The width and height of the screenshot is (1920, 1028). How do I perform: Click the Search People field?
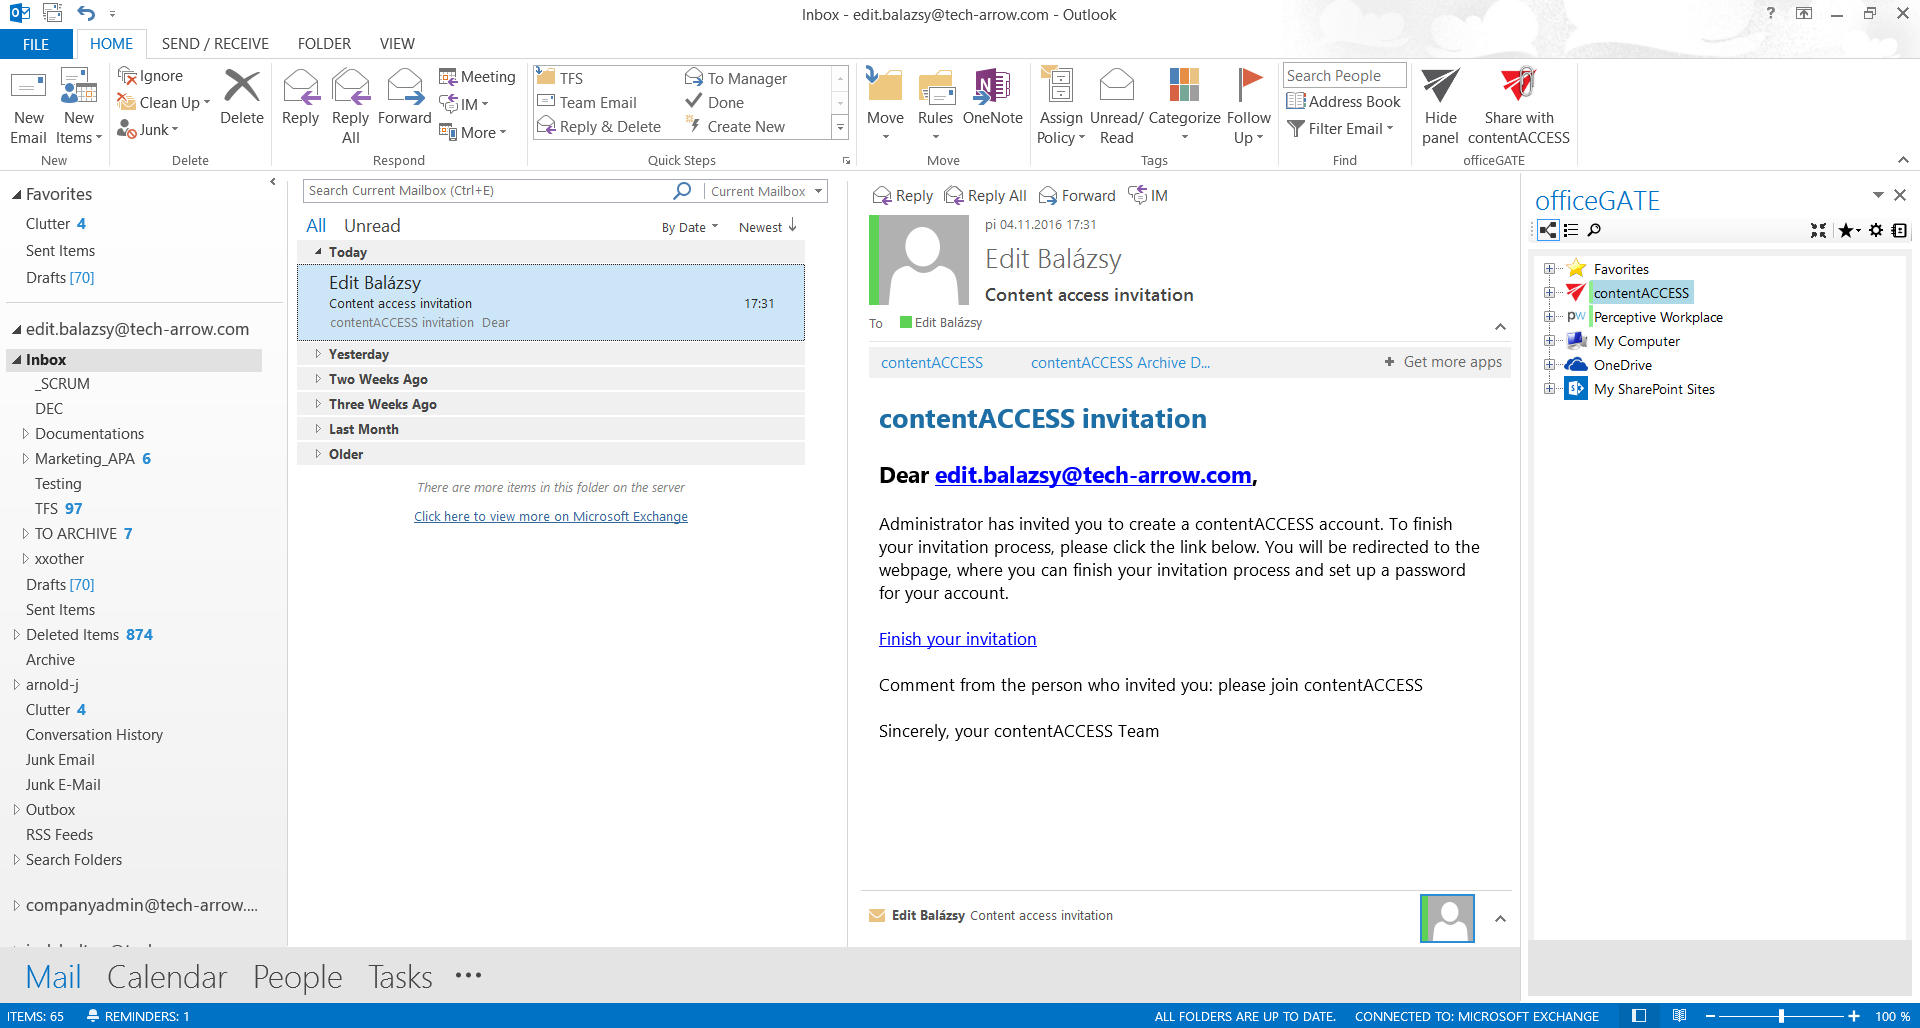[1344, 76]
